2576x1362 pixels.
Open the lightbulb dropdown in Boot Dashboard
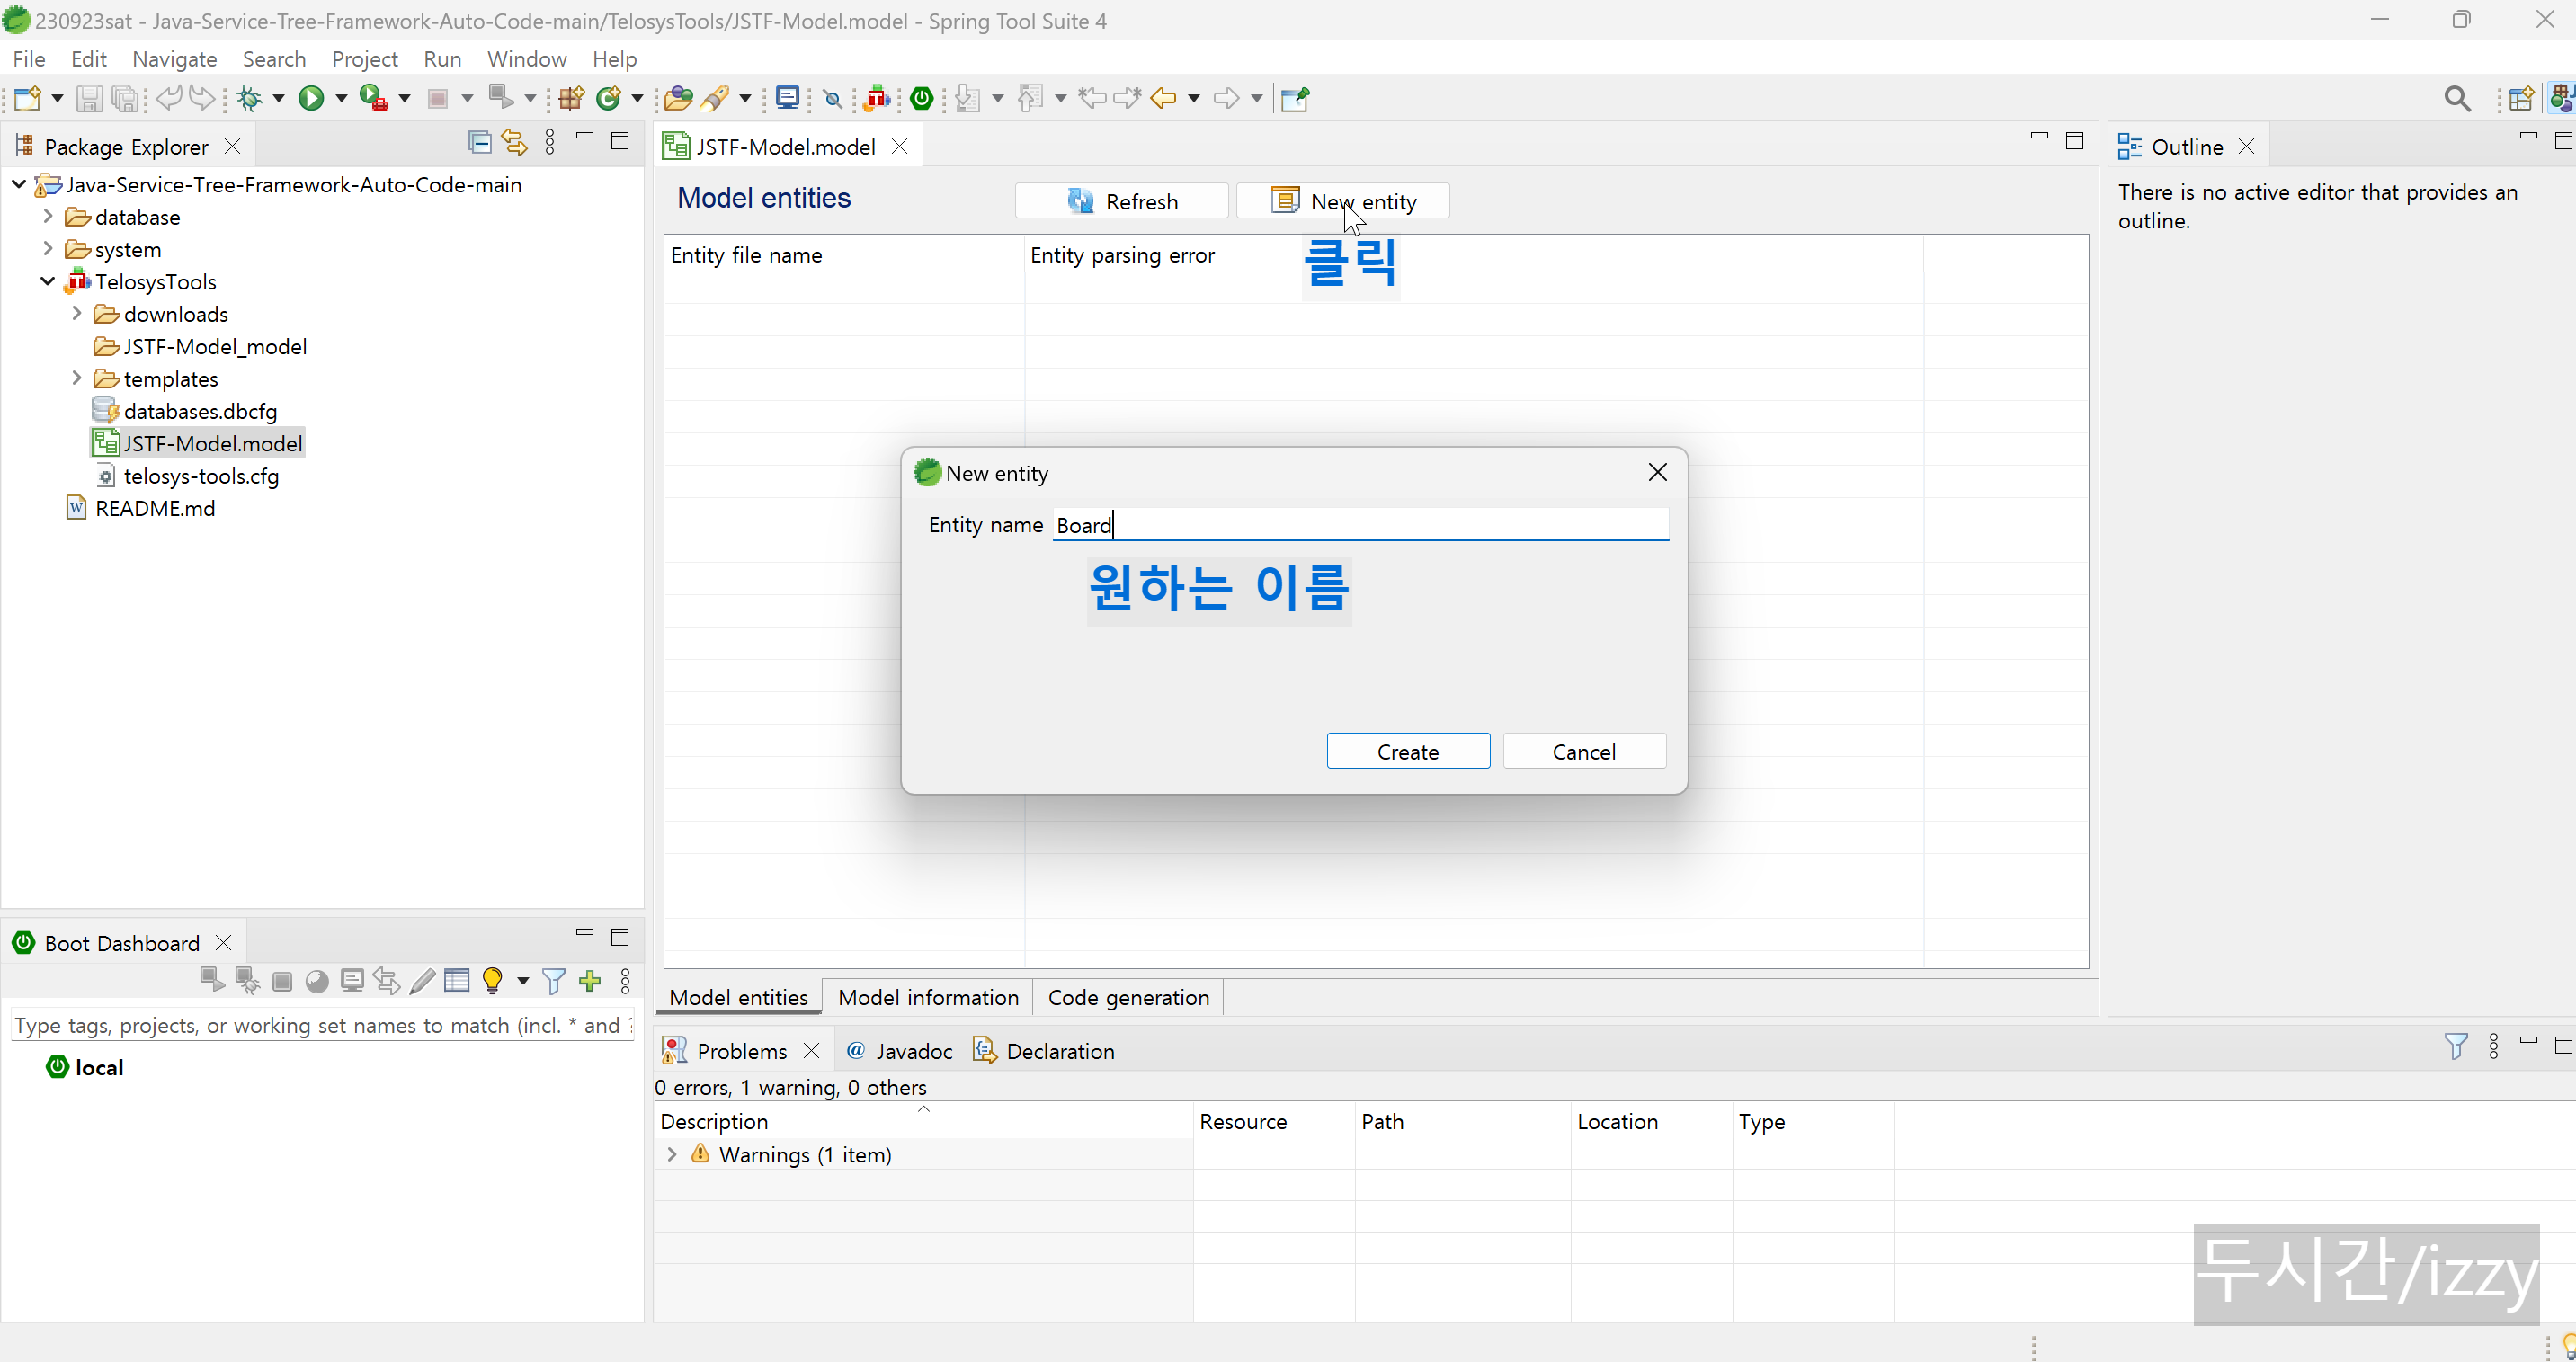point(523,981)
